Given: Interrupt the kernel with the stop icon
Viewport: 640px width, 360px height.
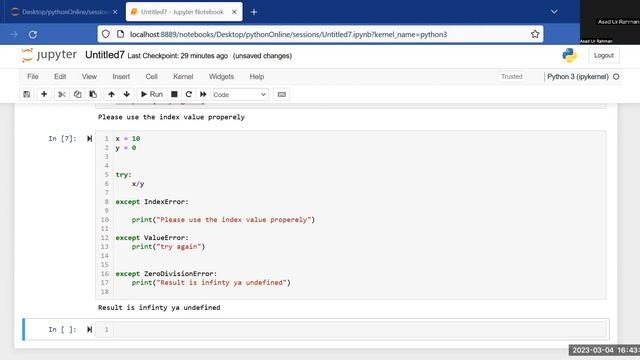Looking at the screenshot, I should coord(174,94).
